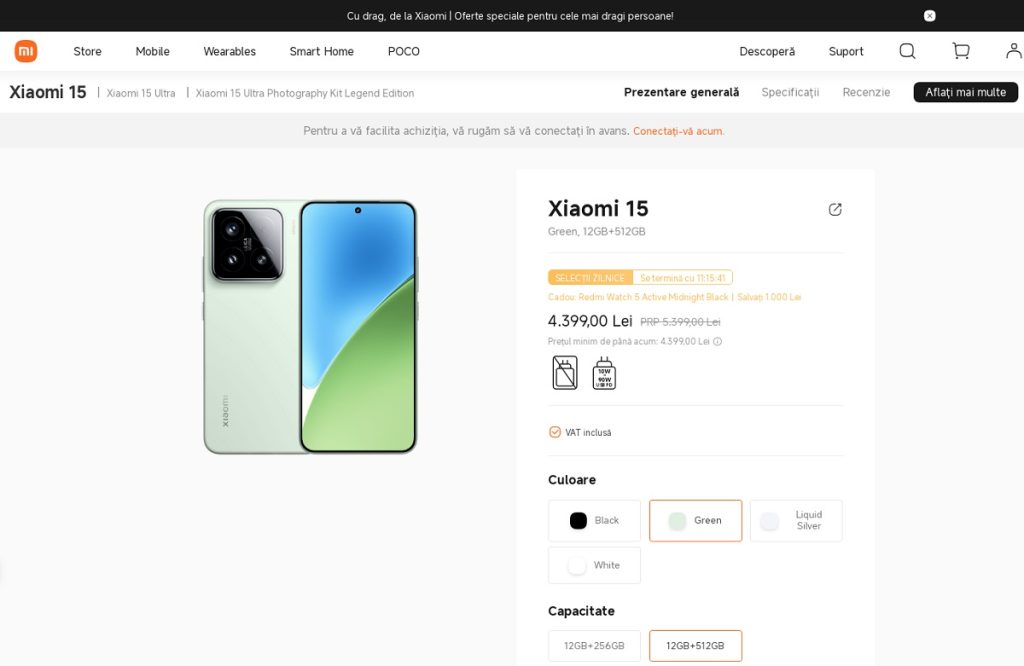
Task: Select the 12GB+256GB capacity option
Action: tap(594, 646)
